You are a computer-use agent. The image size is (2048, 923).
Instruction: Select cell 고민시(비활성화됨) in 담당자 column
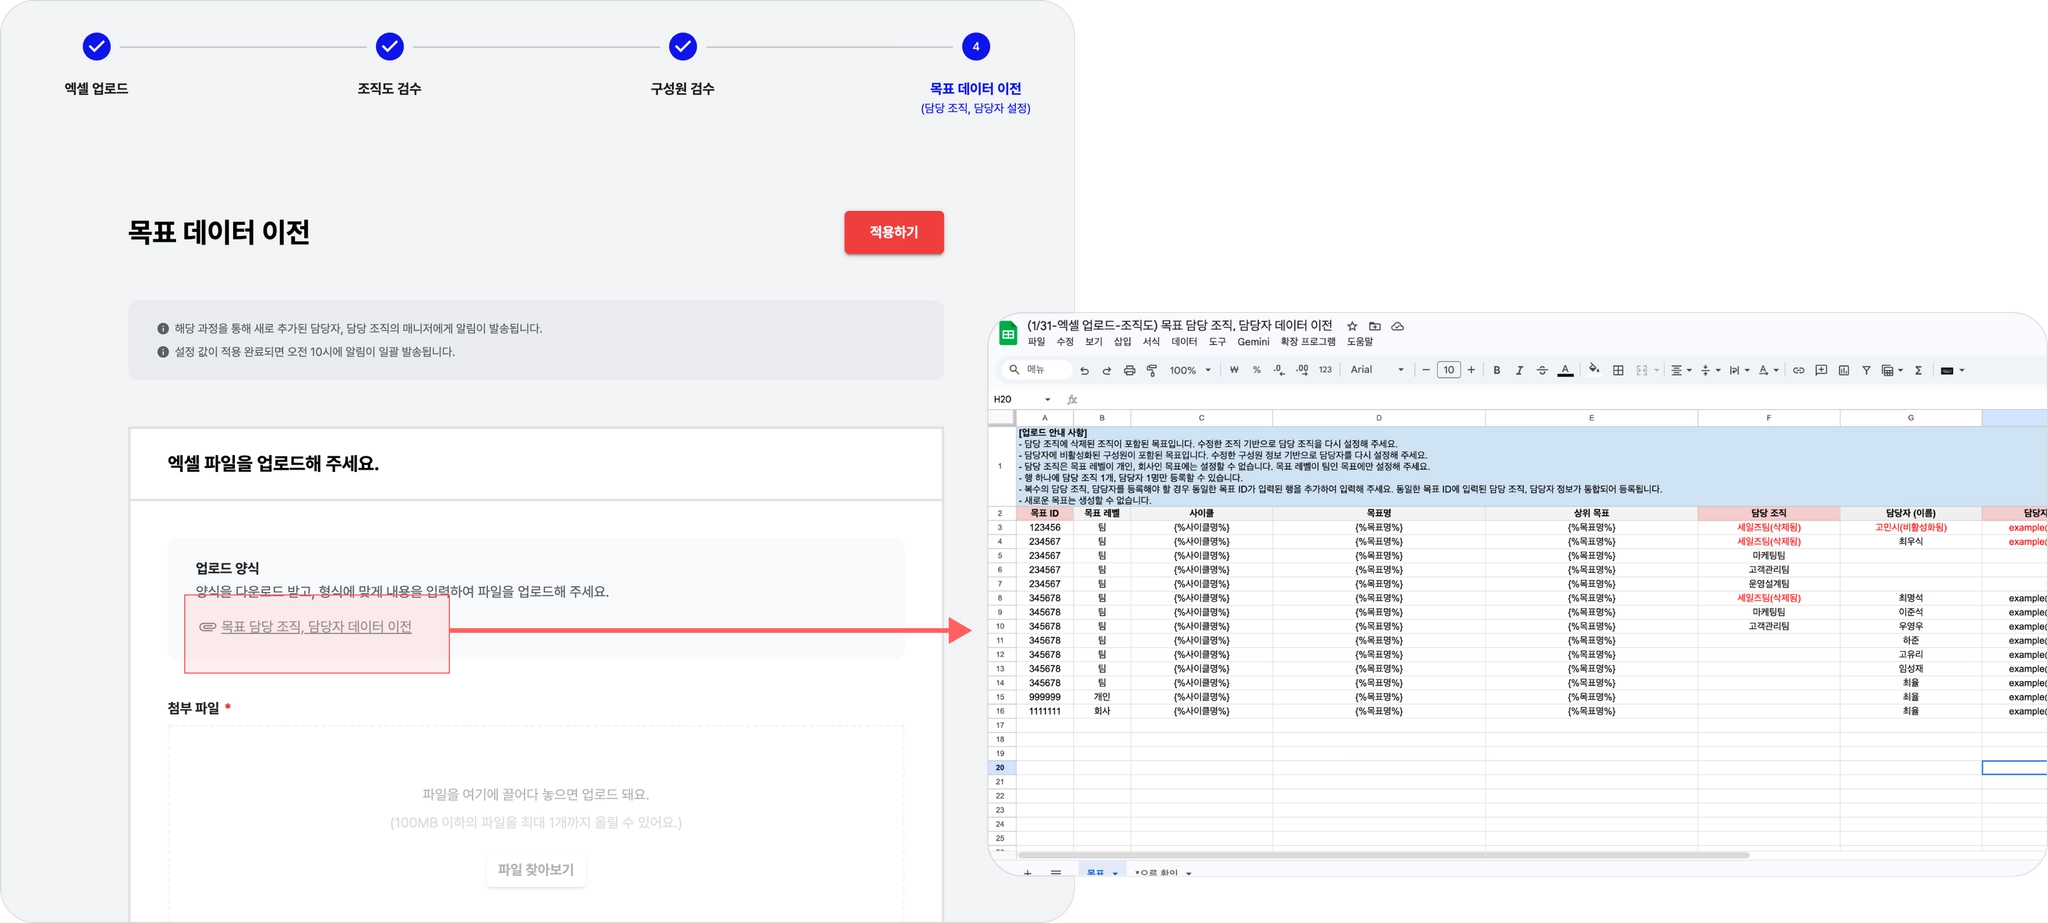coord(1910,527)
